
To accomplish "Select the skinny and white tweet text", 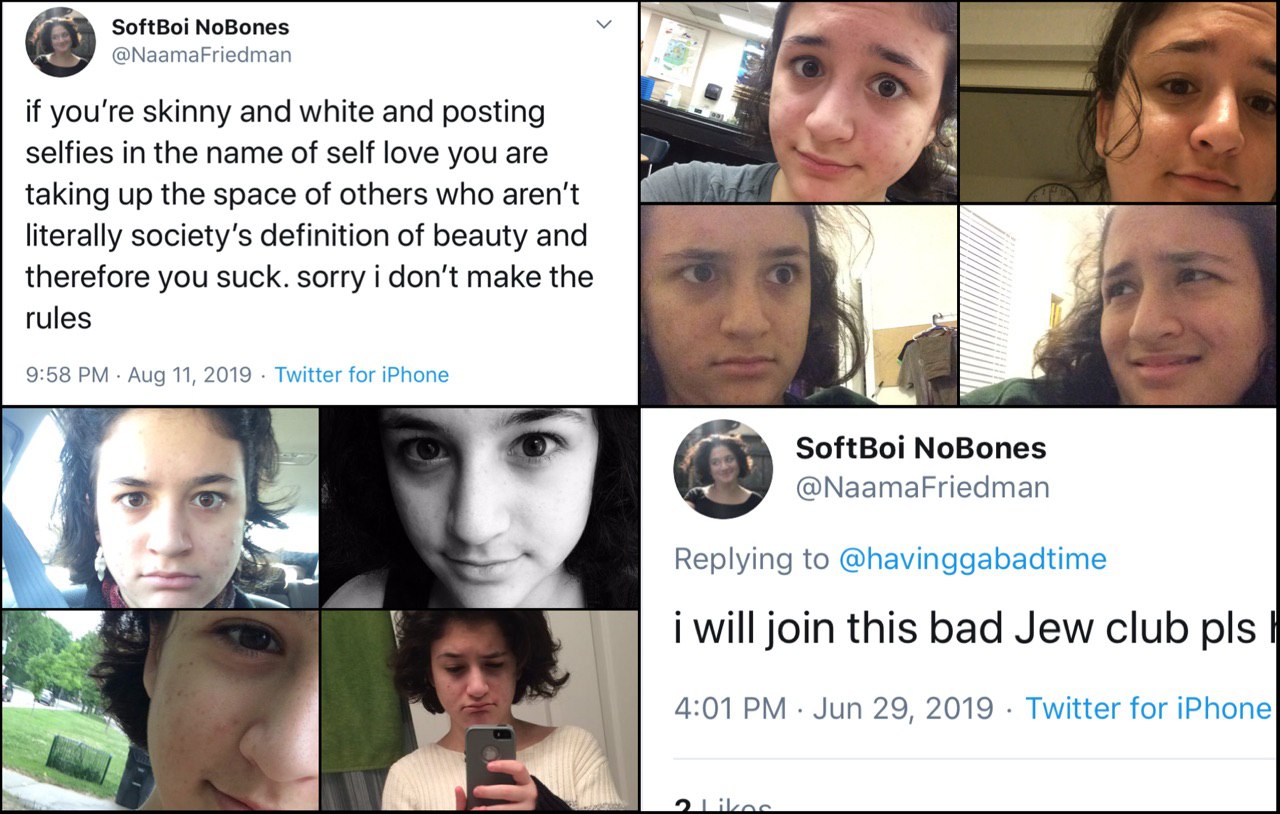I will tap(309, 215).
